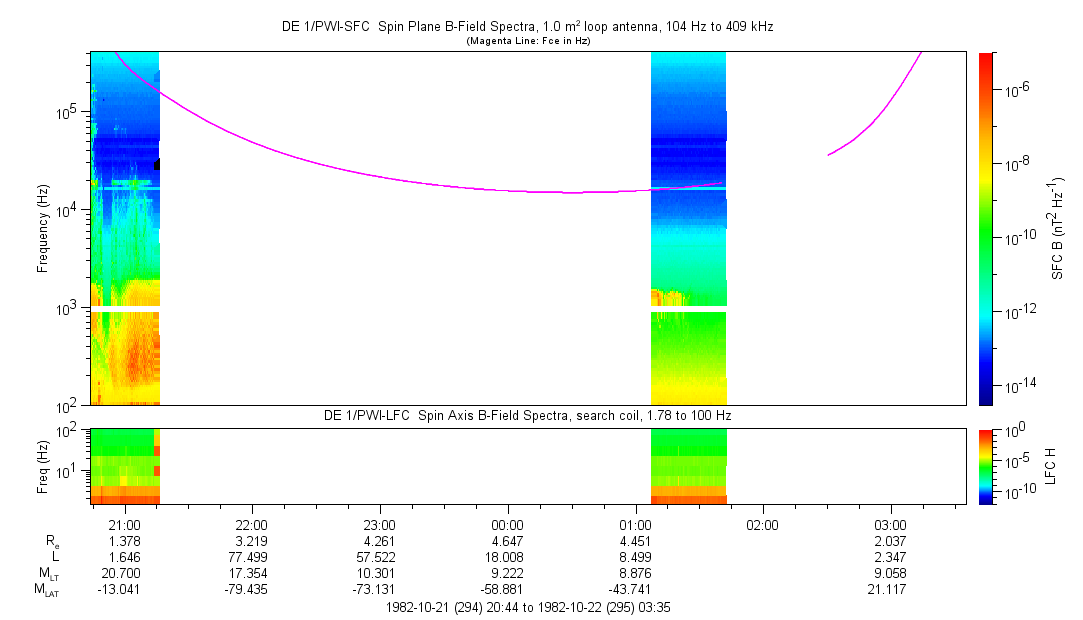Click the SFC B (nT² Hz⁻¹) colorbar label
The image size is (1083, 620).
pyautogui.click(x=1058, y=228)
